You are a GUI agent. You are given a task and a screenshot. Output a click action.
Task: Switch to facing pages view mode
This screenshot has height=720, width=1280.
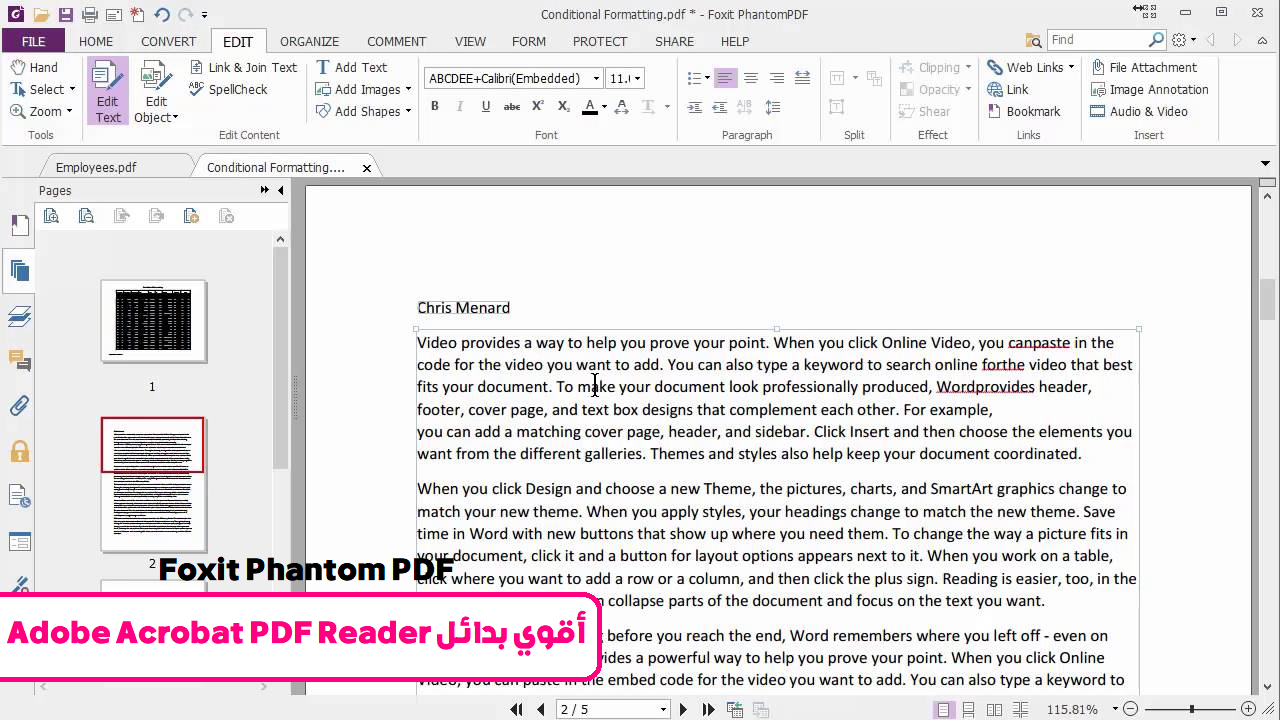click(x=994, y=709)
